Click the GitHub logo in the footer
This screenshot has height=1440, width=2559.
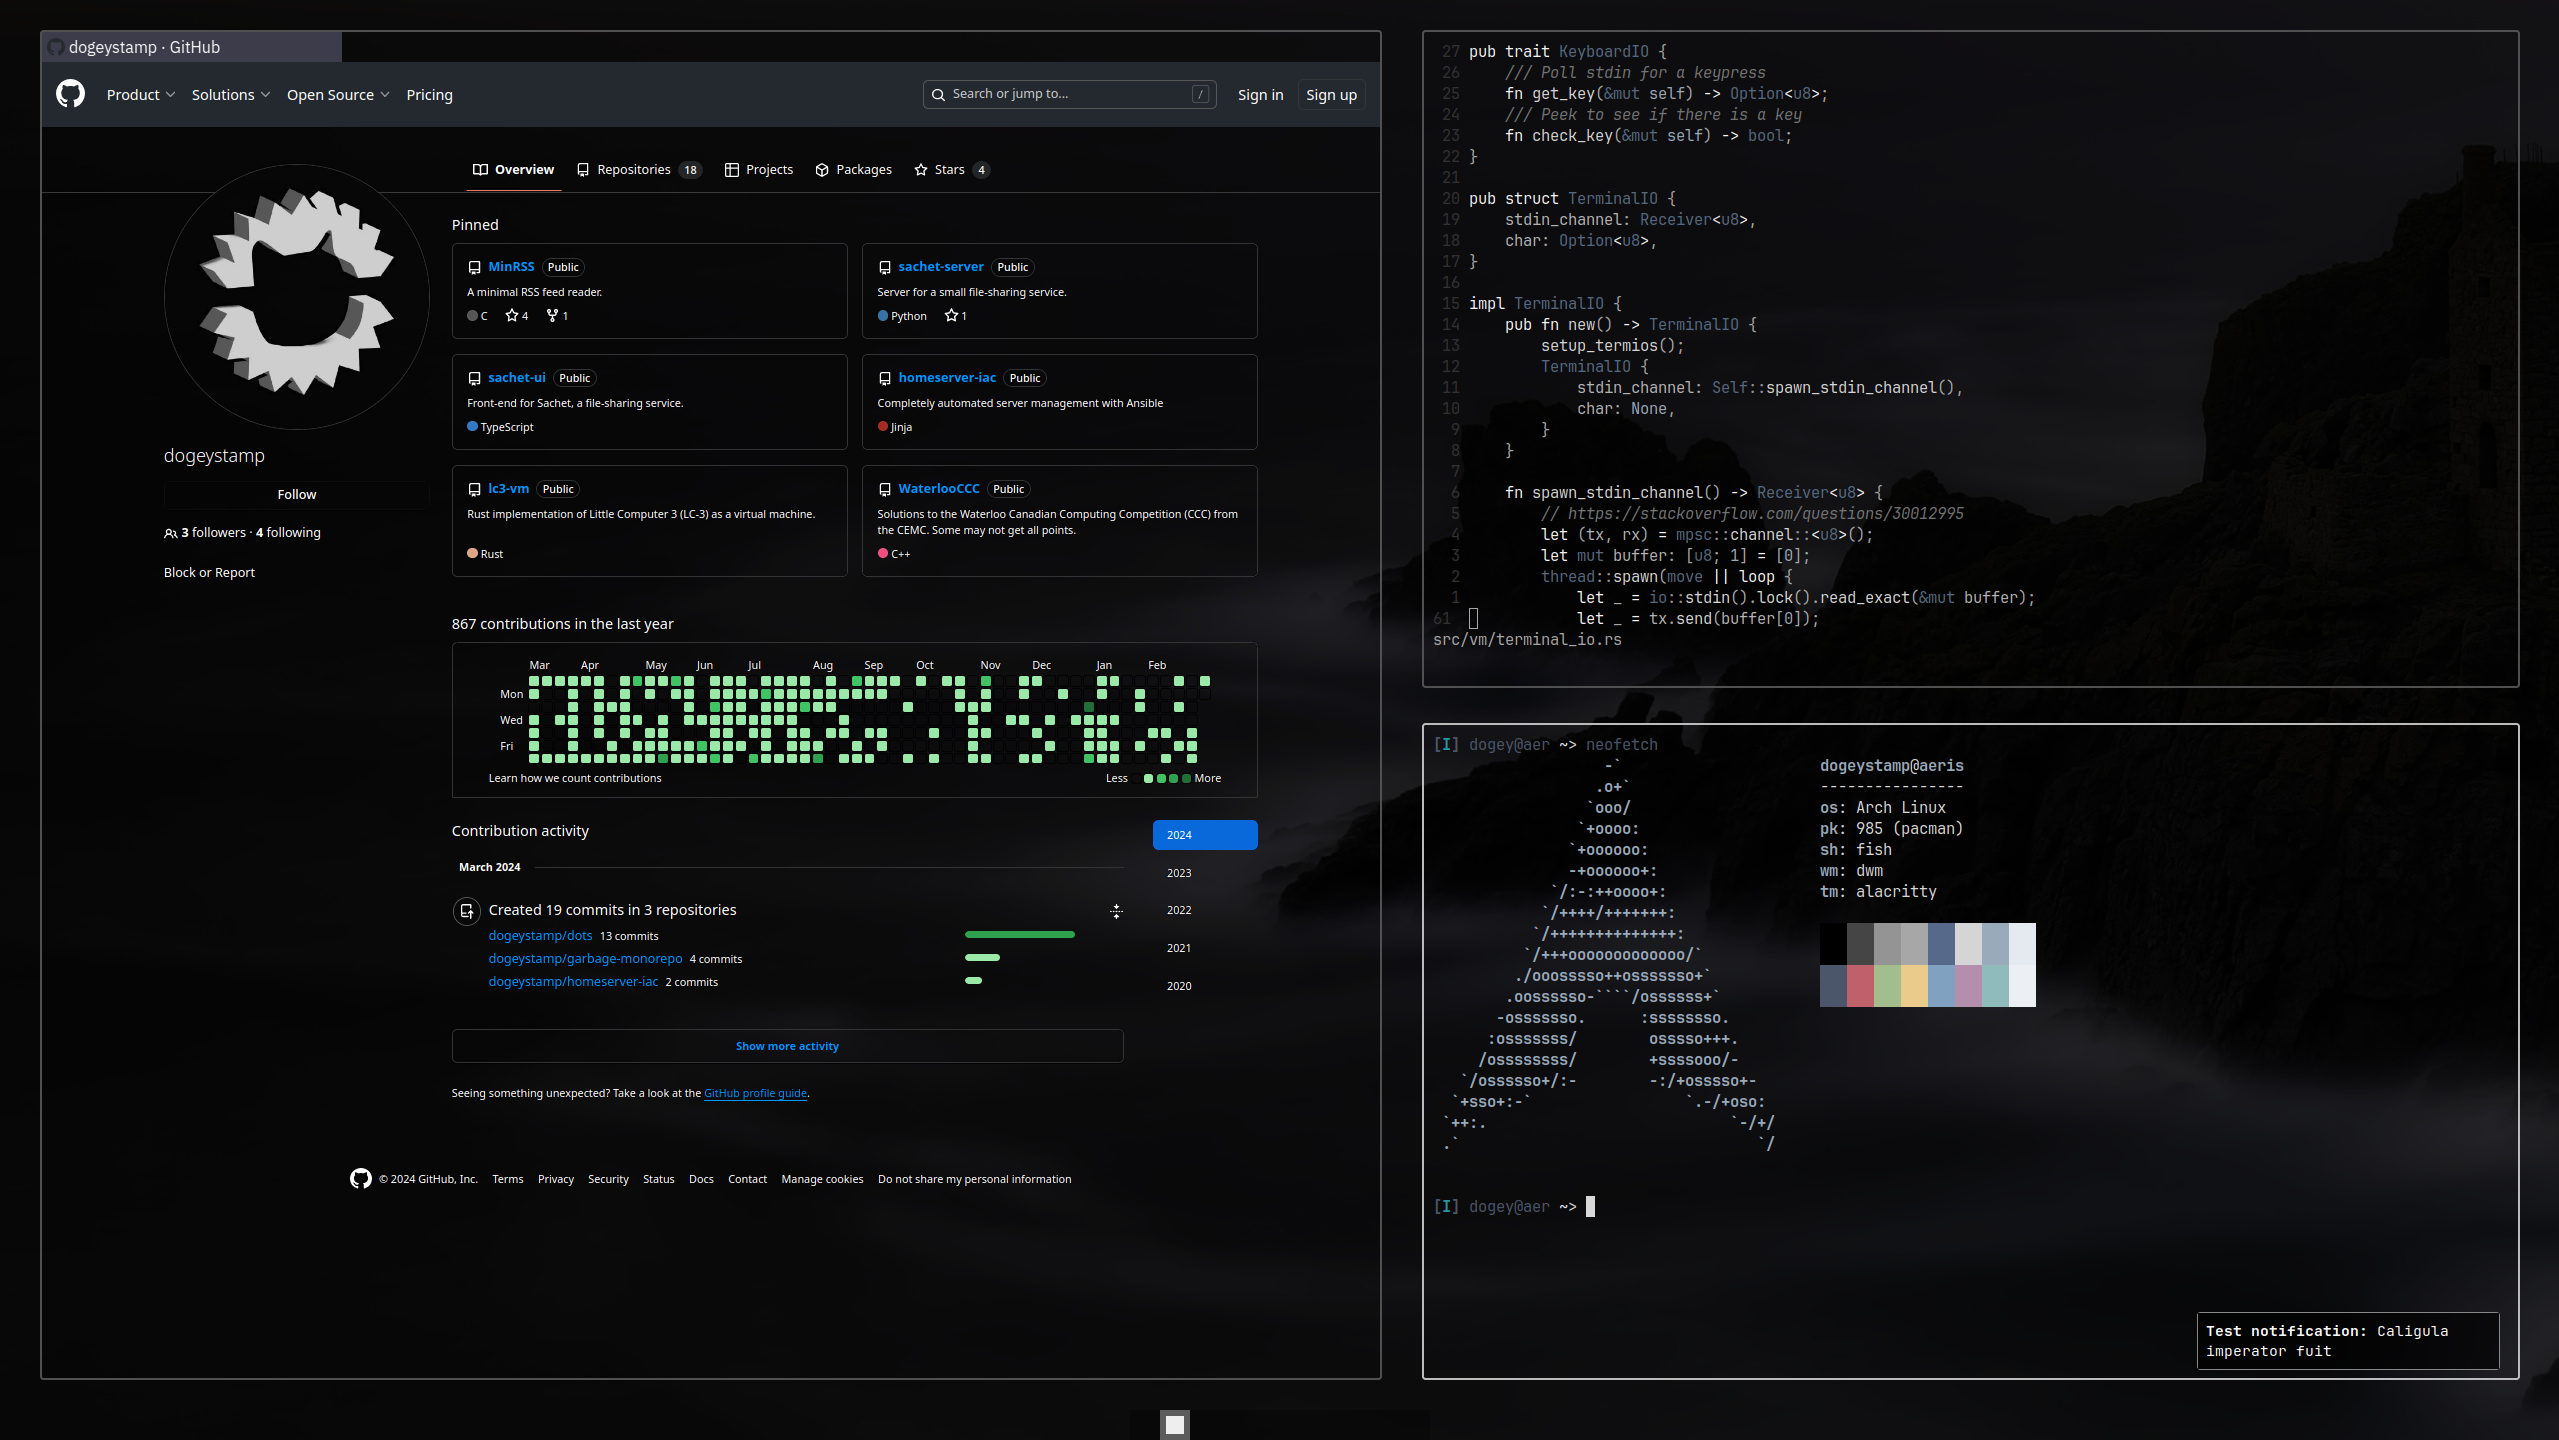click(361, 1179)
